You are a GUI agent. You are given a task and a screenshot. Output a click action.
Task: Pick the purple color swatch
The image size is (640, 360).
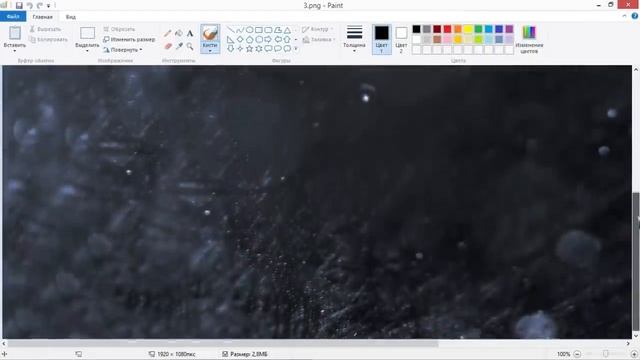509,29
